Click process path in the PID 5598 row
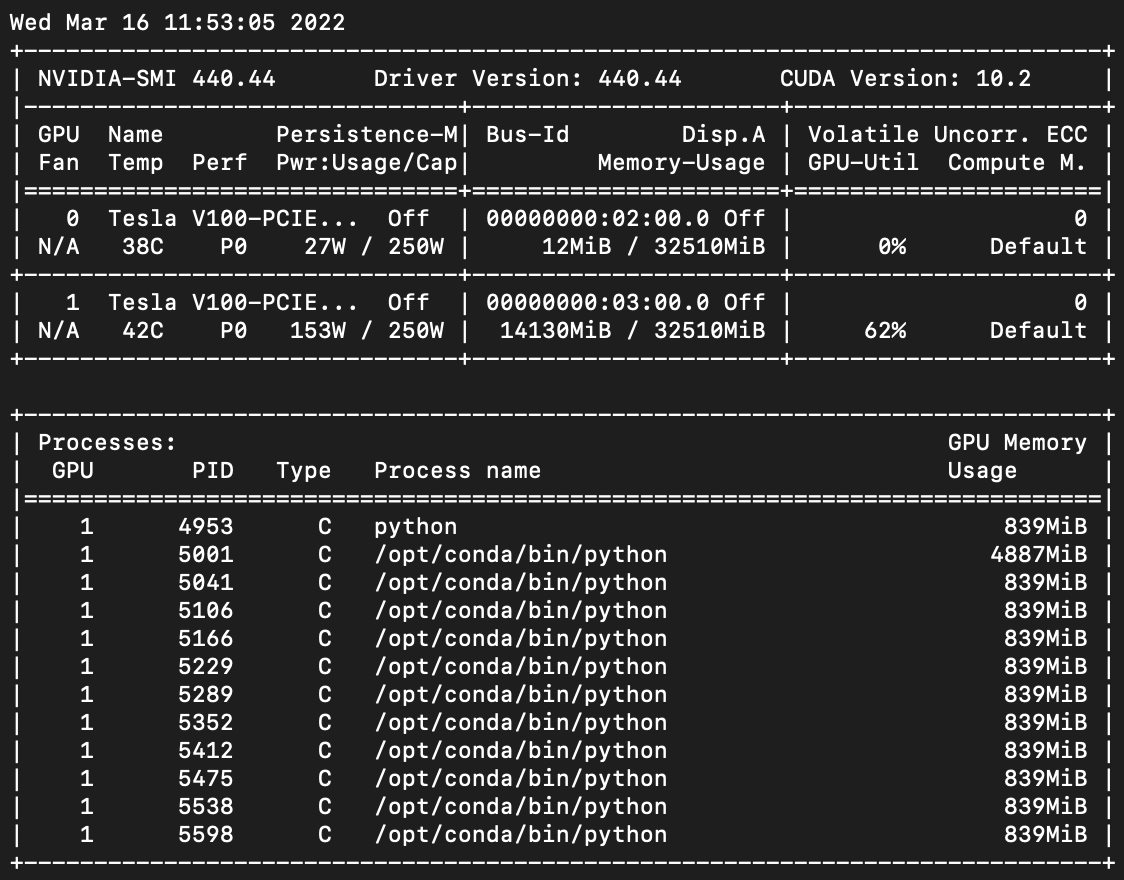The image size is (1124, 880). [x=520, y=834]
